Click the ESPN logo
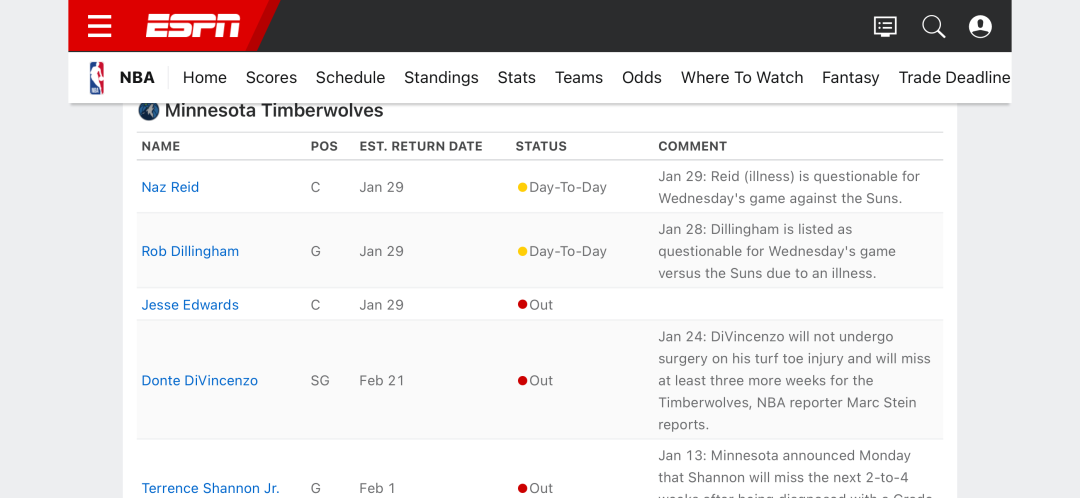The width and height of the screenshot is (1080, 498). pyautogui.click(x=193, y=26)
